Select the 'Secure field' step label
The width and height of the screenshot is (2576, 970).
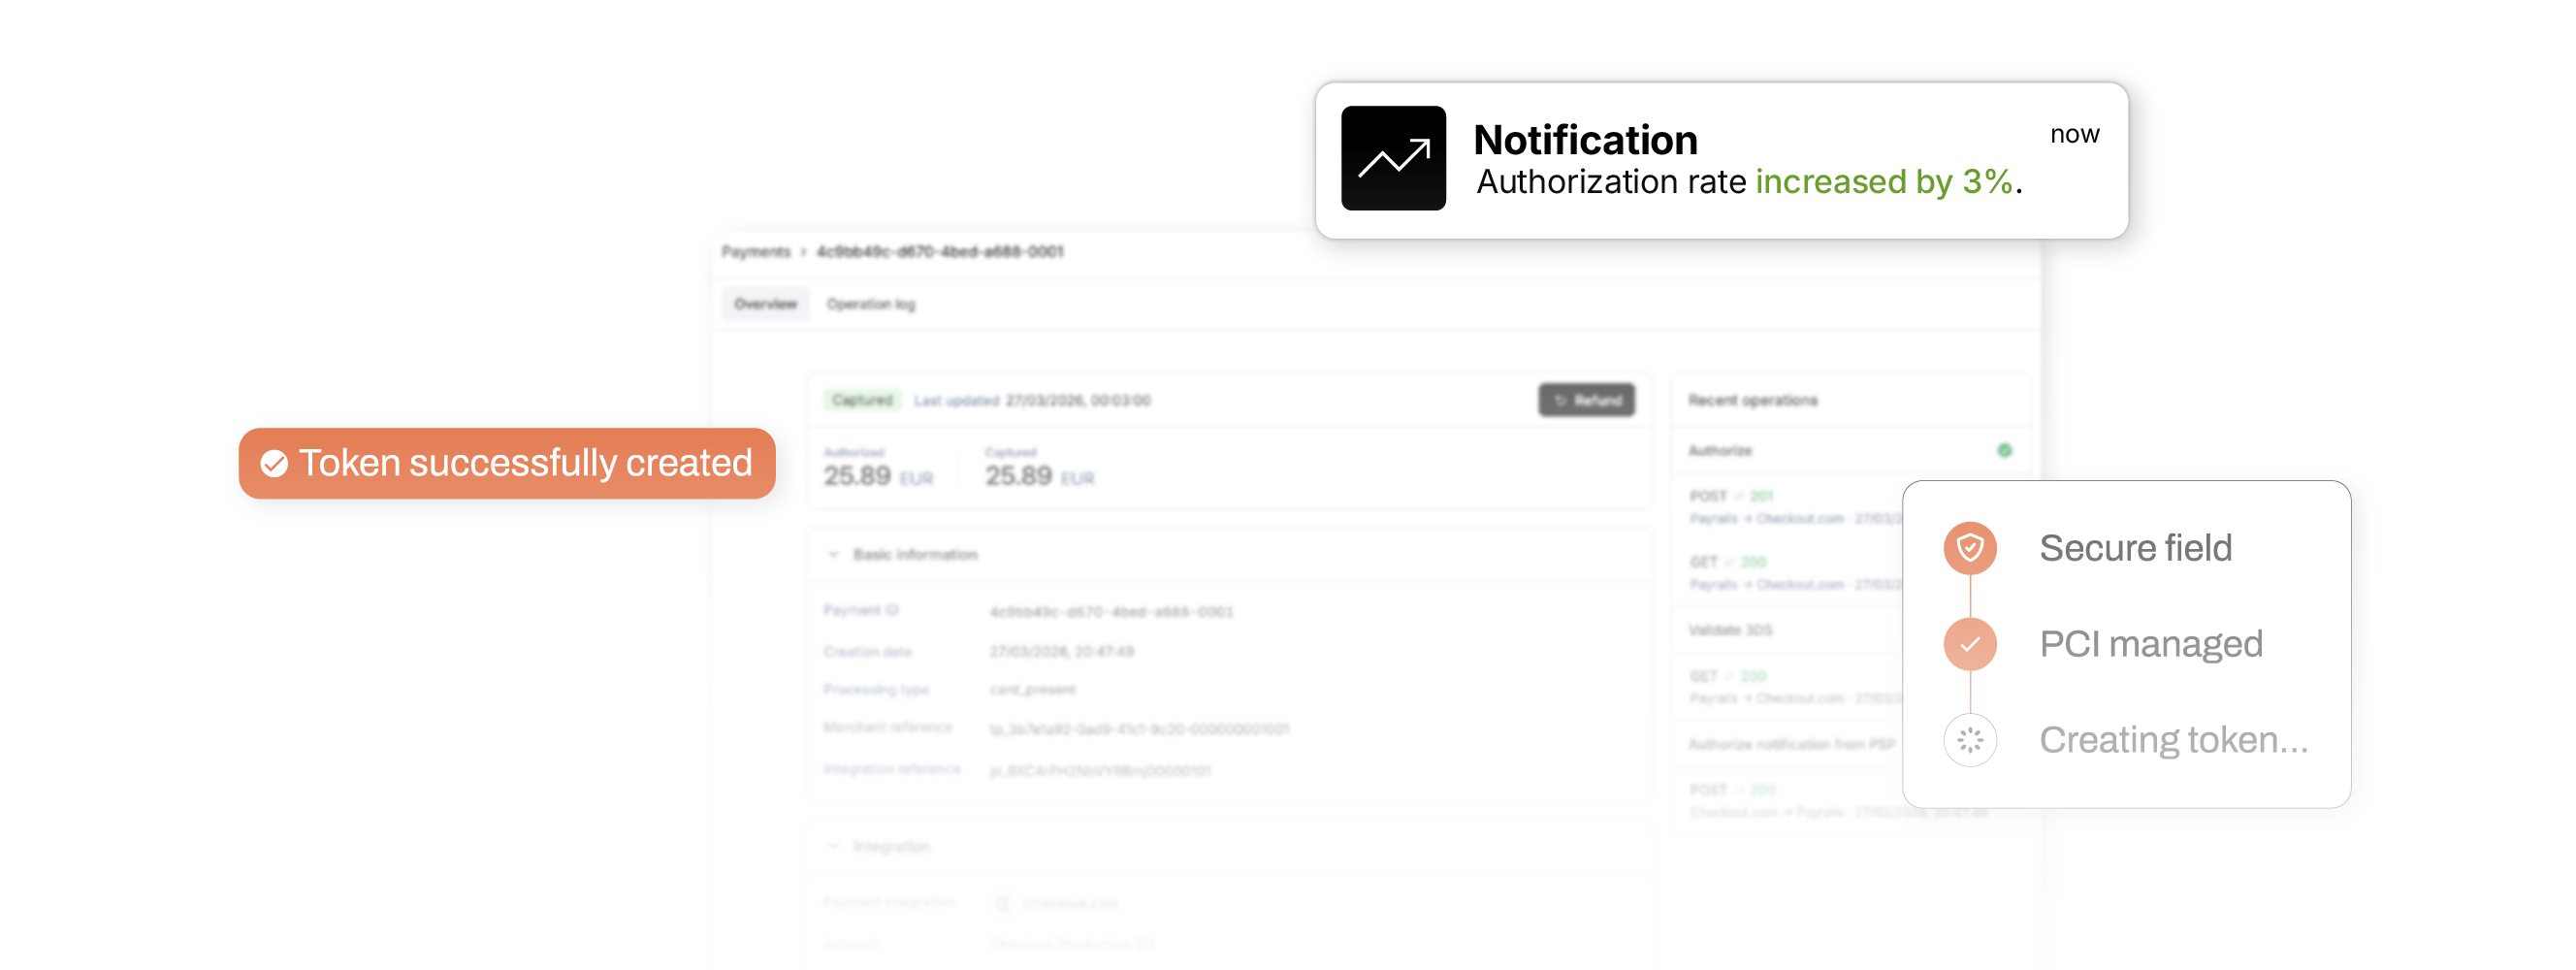[2135, 548]
